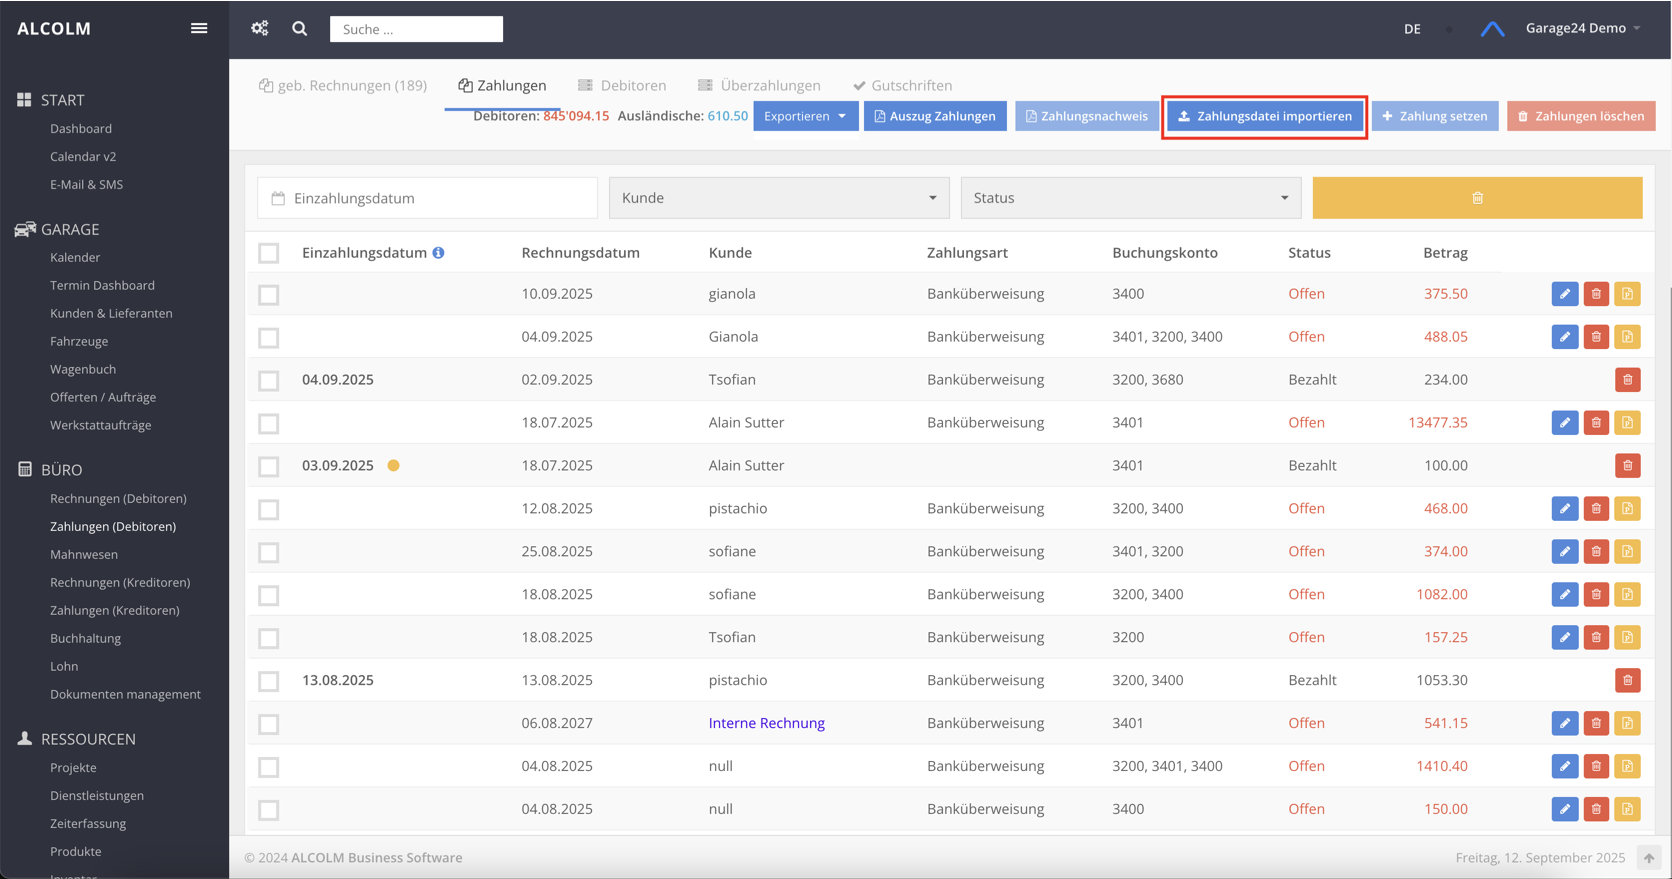Open the settings gears icon in top bar
1672x879 pixels.
[x=260, y=28]
